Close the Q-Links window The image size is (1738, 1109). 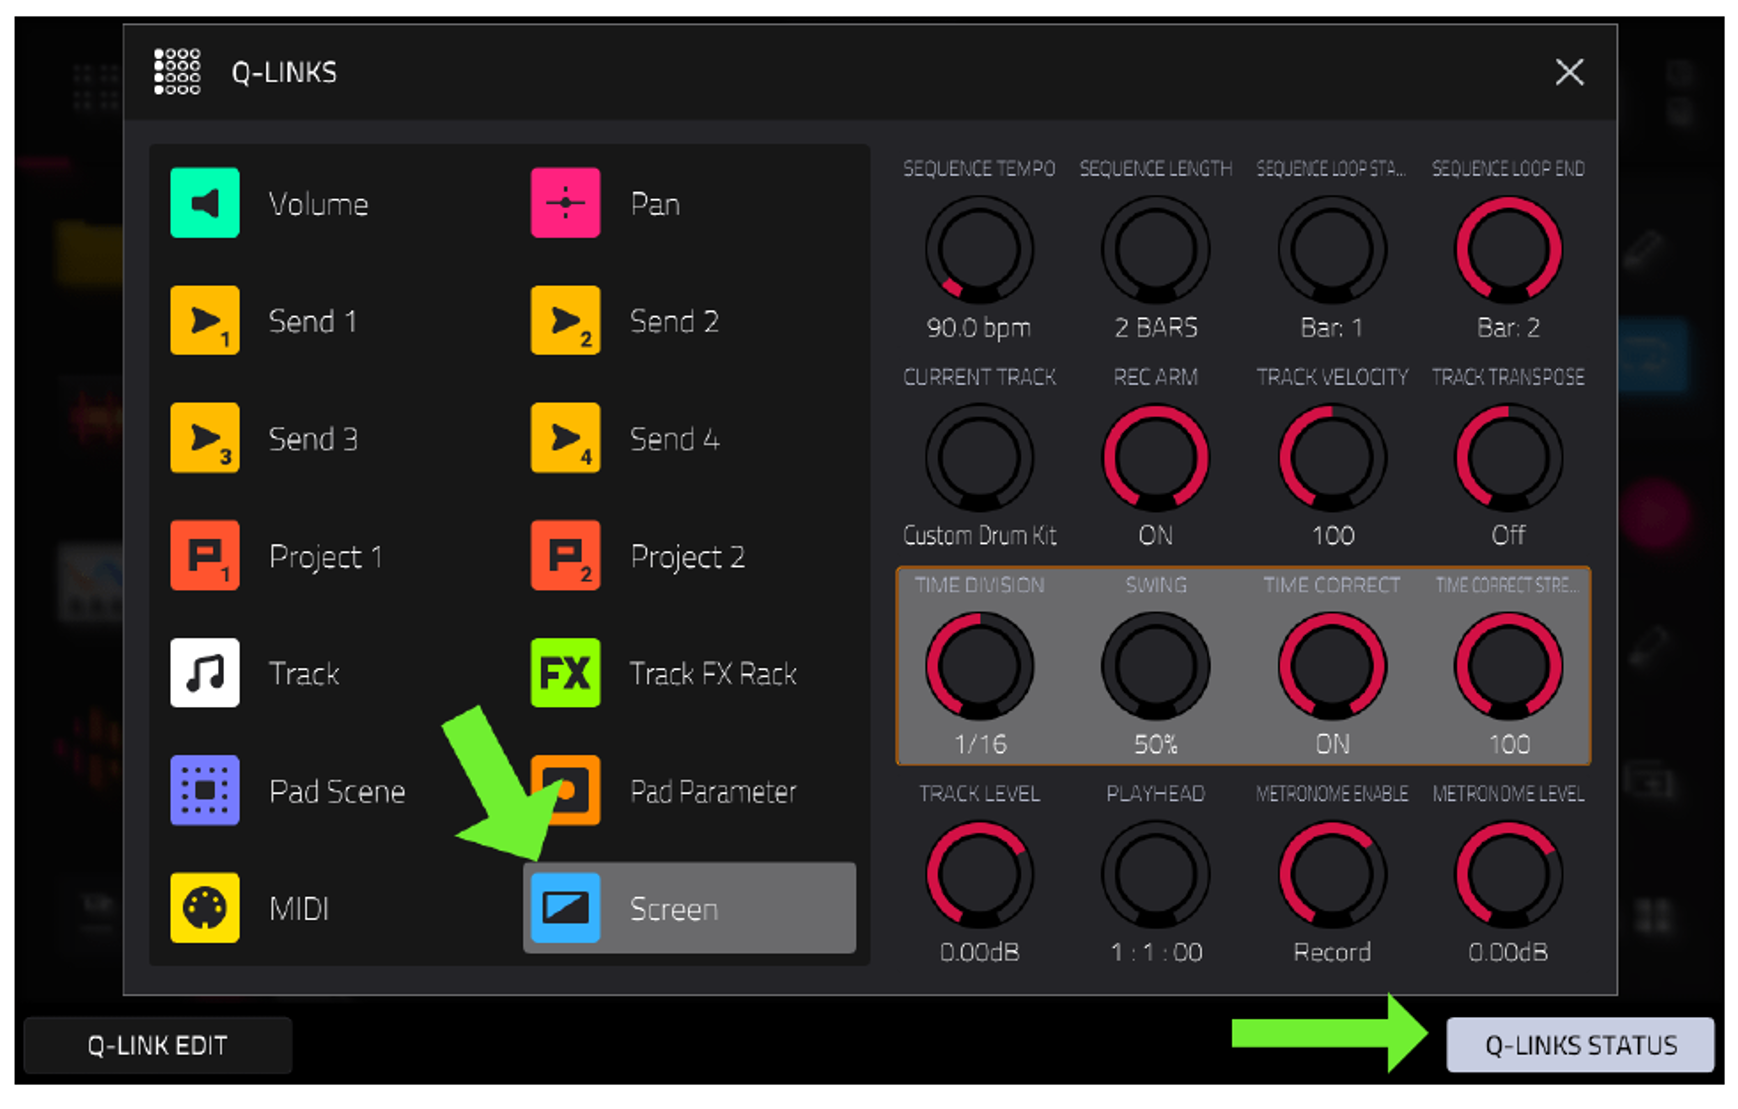(x=1569, y=72)
